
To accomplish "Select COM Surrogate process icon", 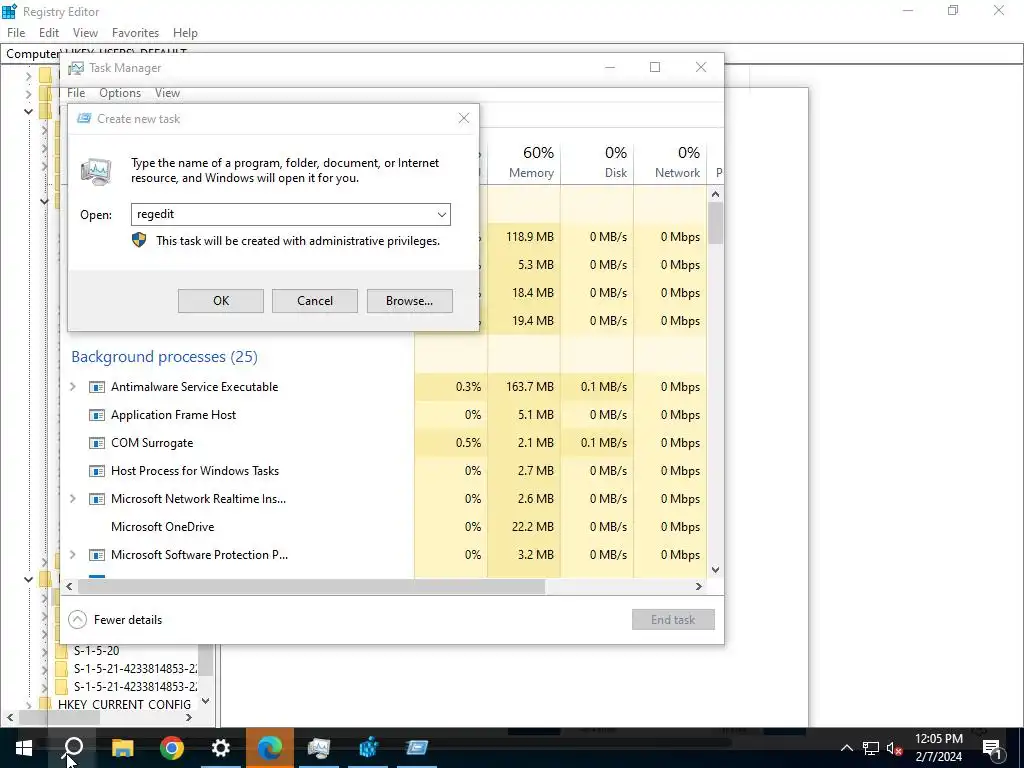I will [97, 443].
